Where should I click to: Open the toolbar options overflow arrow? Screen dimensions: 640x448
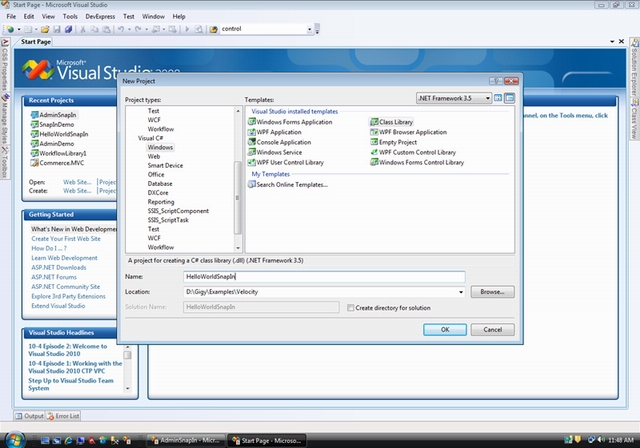click(x=317, y=29)
